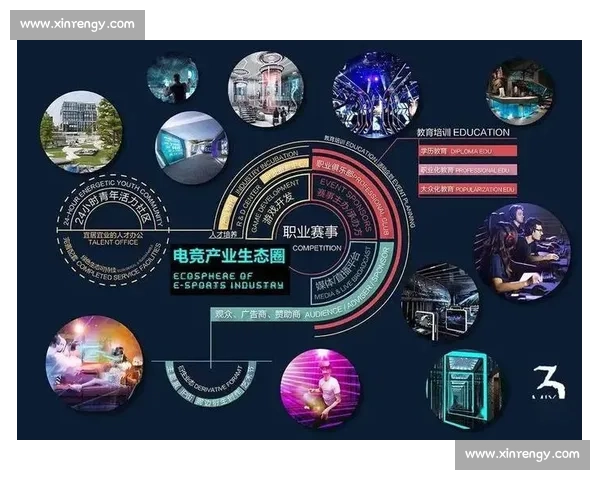This screenshot has width=600, height=480.
Task: Select the '大众化教育 POPULARIZATION EDU' bar
Action: (x=468, y=189)
